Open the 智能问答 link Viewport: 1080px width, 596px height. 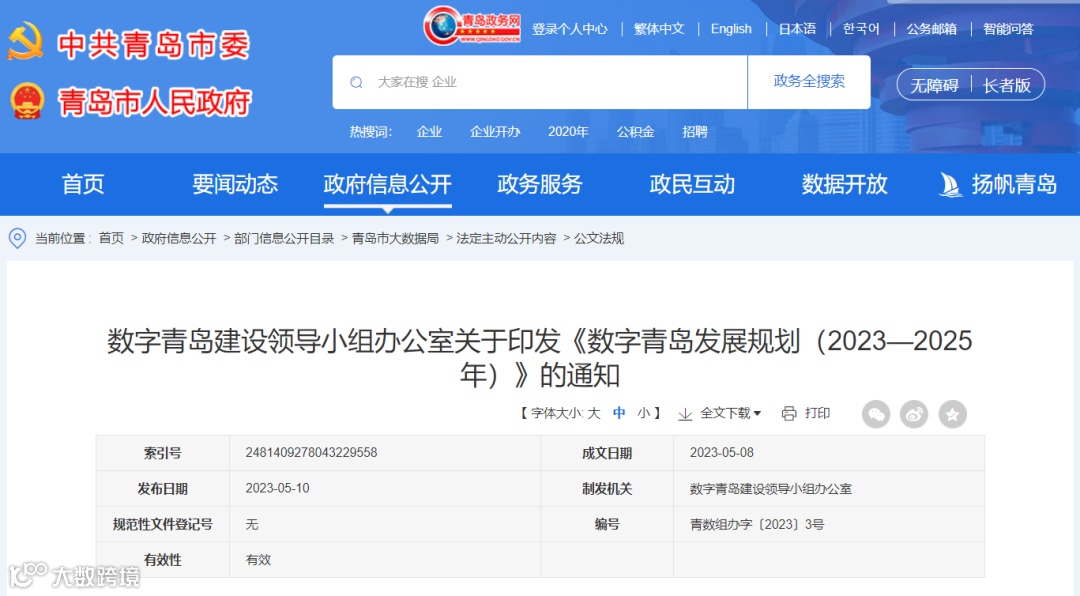click(1008, 29)
